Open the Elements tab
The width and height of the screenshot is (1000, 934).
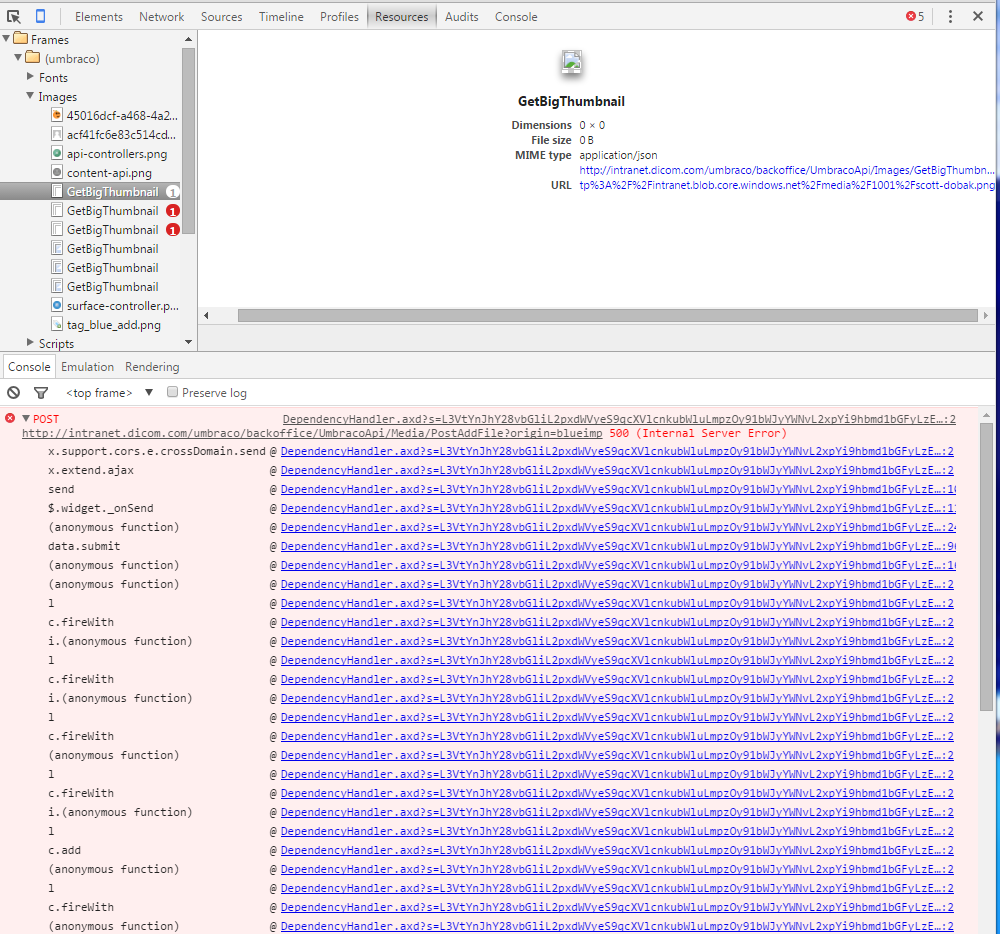(x=99, y=17)
